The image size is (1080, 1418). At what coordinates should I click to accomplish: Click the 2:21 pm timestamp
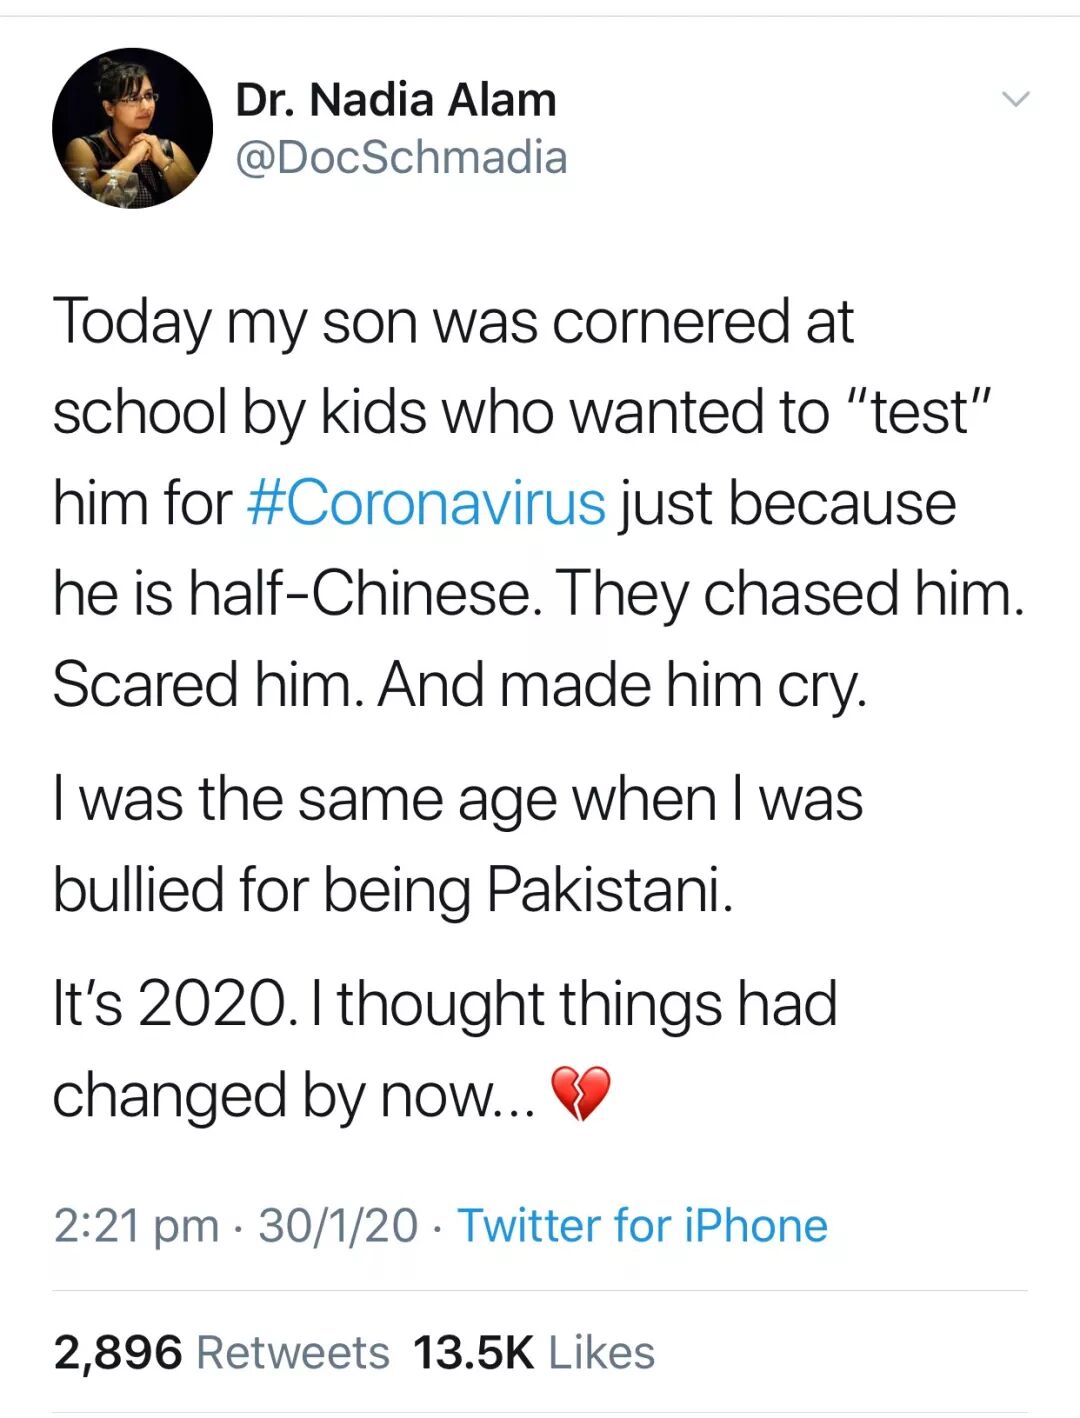click(x=136, y=1226)
